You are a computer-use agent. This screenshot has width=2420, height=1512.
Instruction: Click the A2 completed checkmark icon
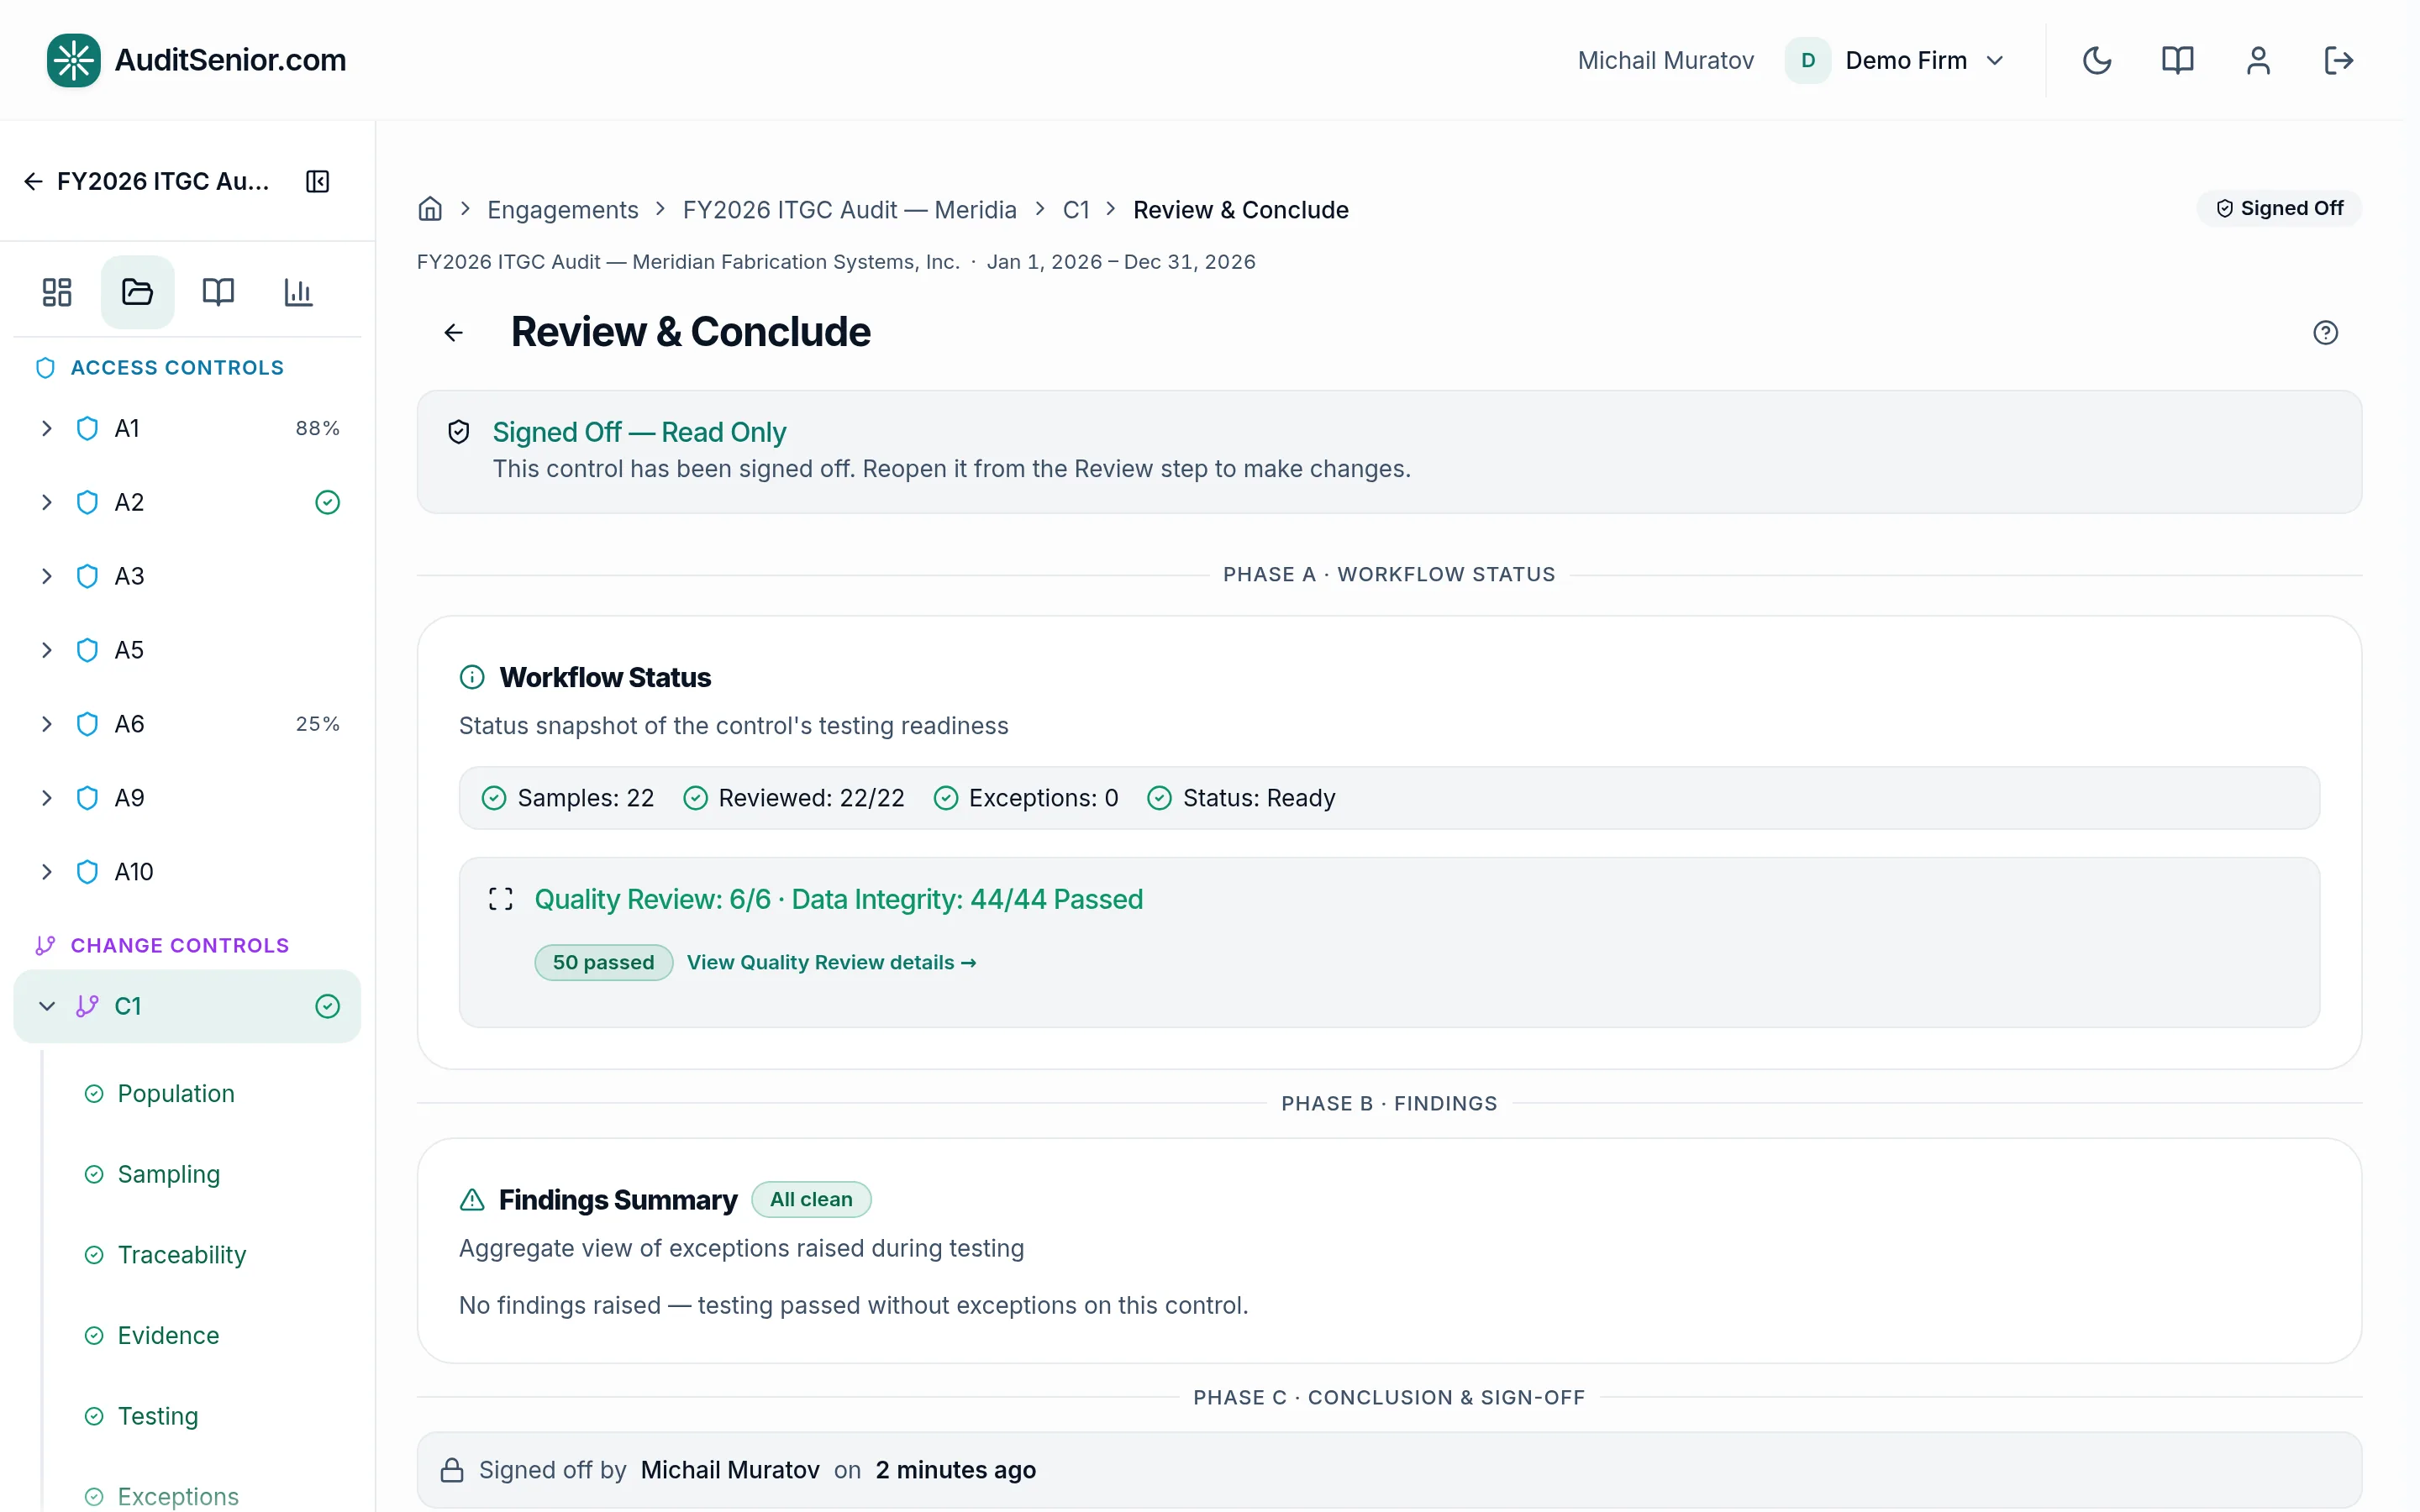point(327,502)
